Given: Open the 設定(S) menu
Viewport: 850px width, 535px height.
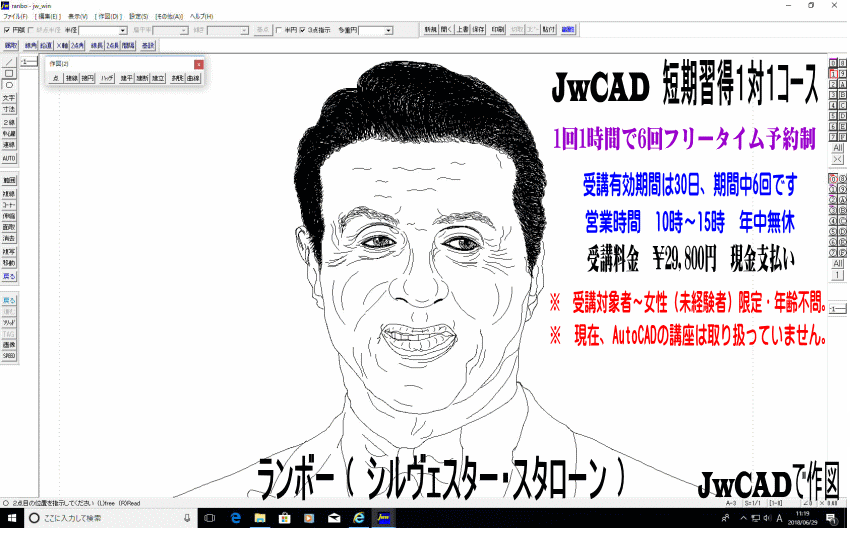Looking at the screenshot, I should click(x=139, y=17).
